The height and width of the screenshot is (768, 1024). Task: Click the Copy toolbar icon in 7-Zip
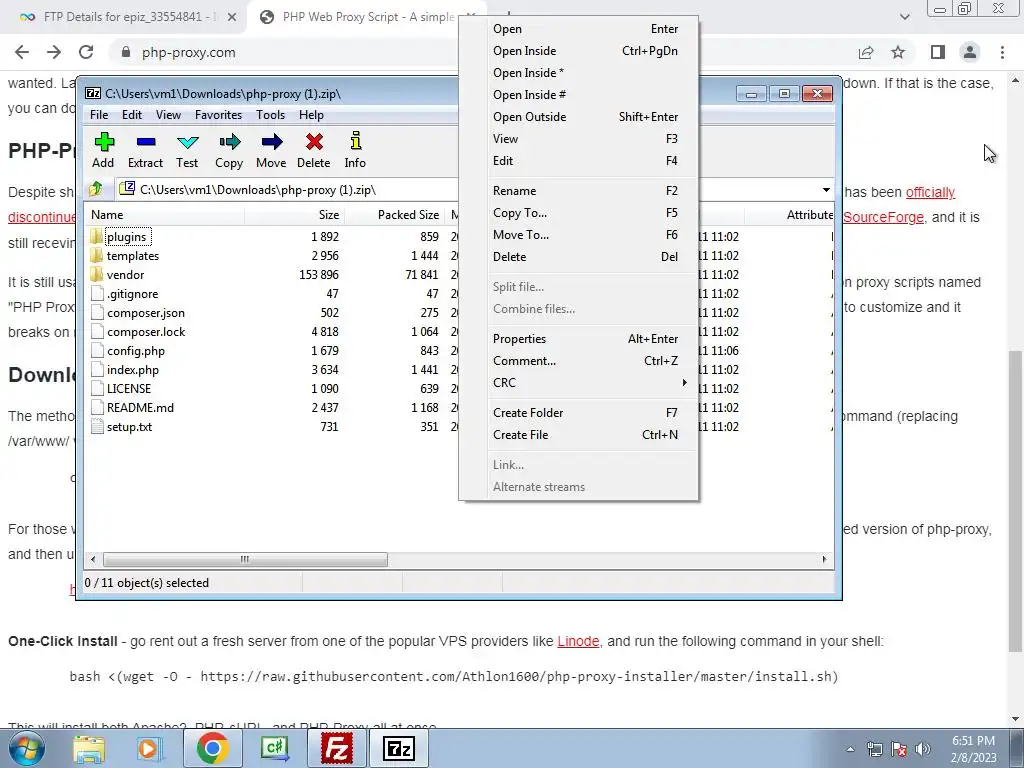(x=229, y=150)
